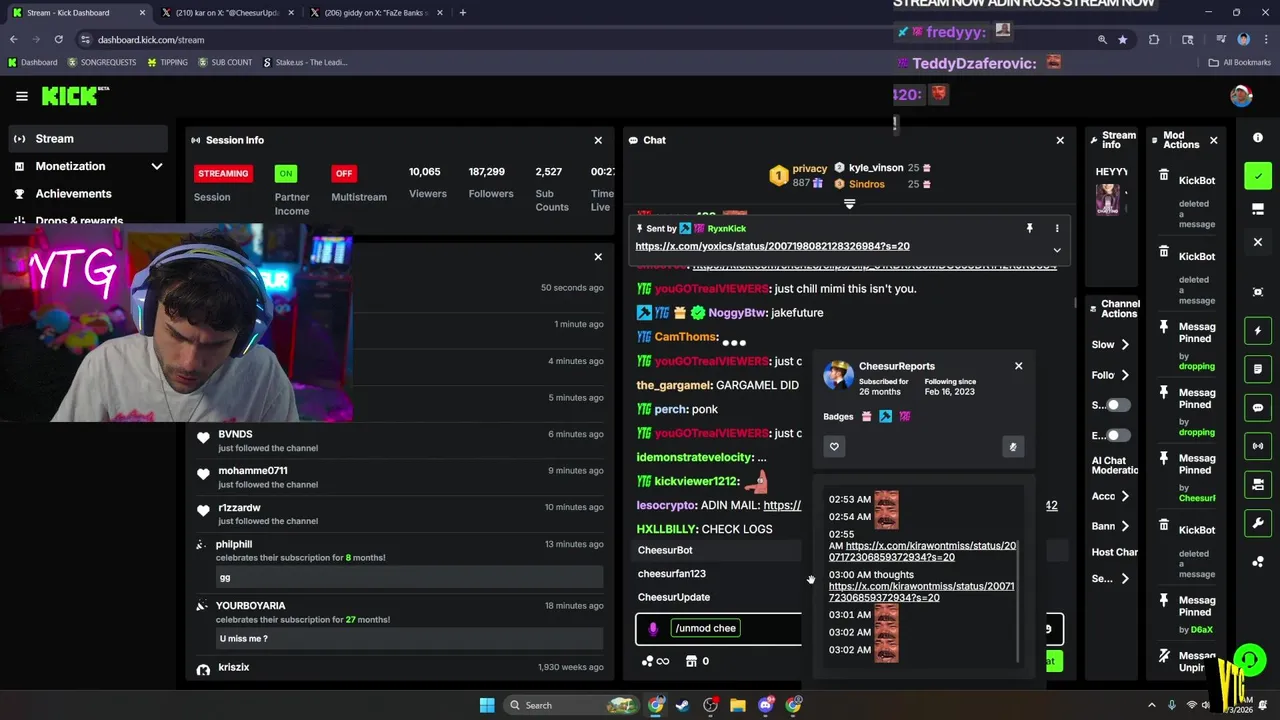Viewport: 1280px width, 720px height.
Task: Click the broadcast signal sidebar icon
Action: (x=1258, y=446)
